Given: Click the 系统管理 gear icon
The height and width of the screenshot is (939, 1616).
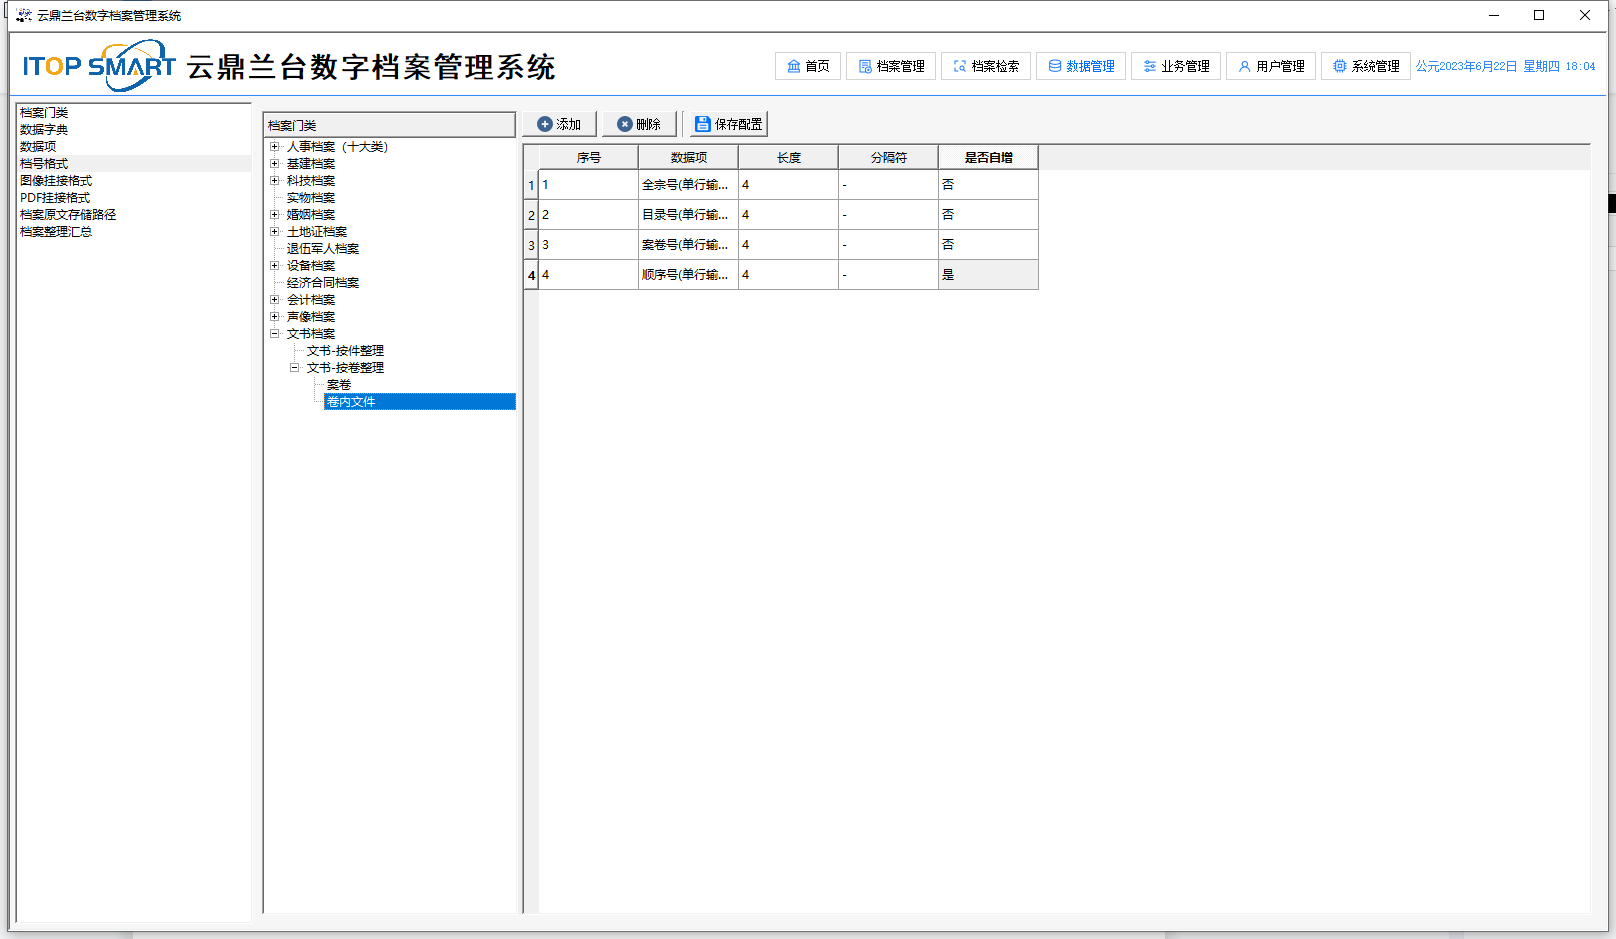Looking at the screenshot, I should (1339, 66).
